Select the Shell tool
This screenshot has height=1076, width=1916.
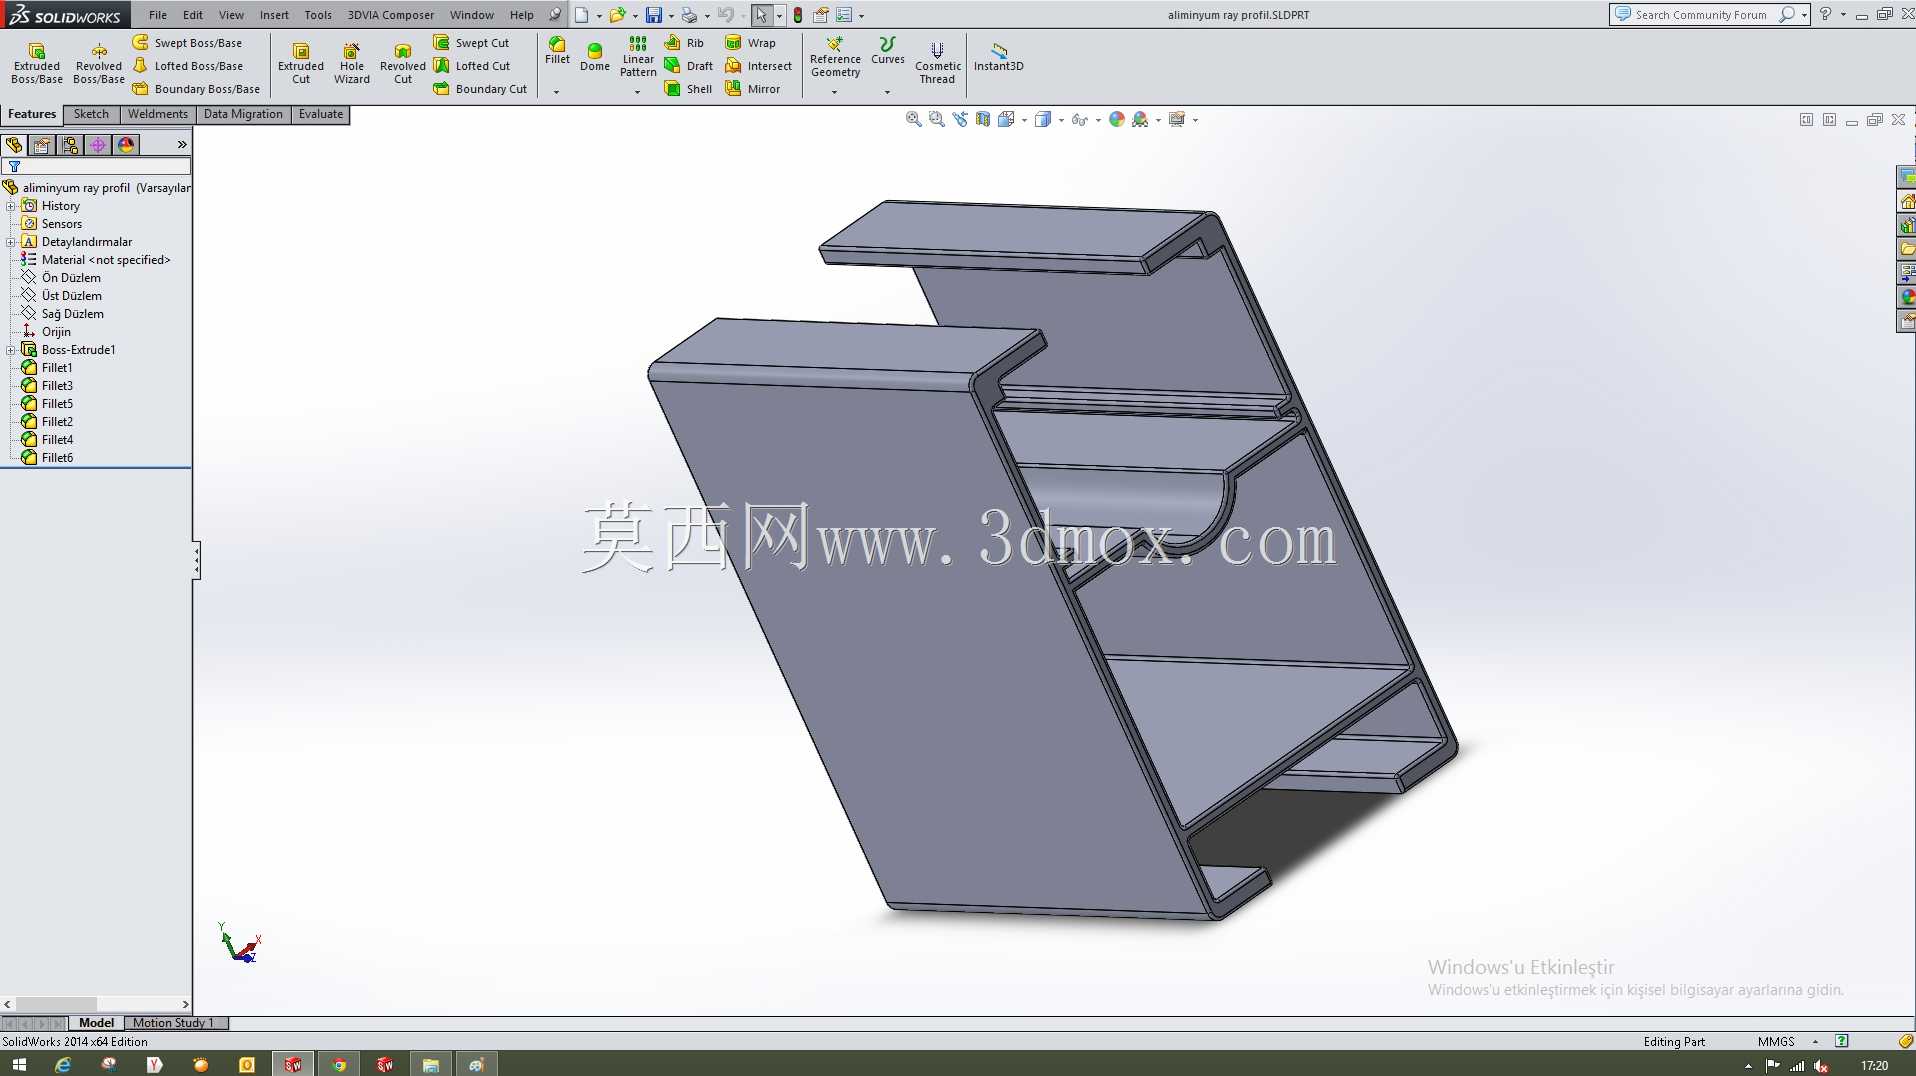[x=688, y=89]
